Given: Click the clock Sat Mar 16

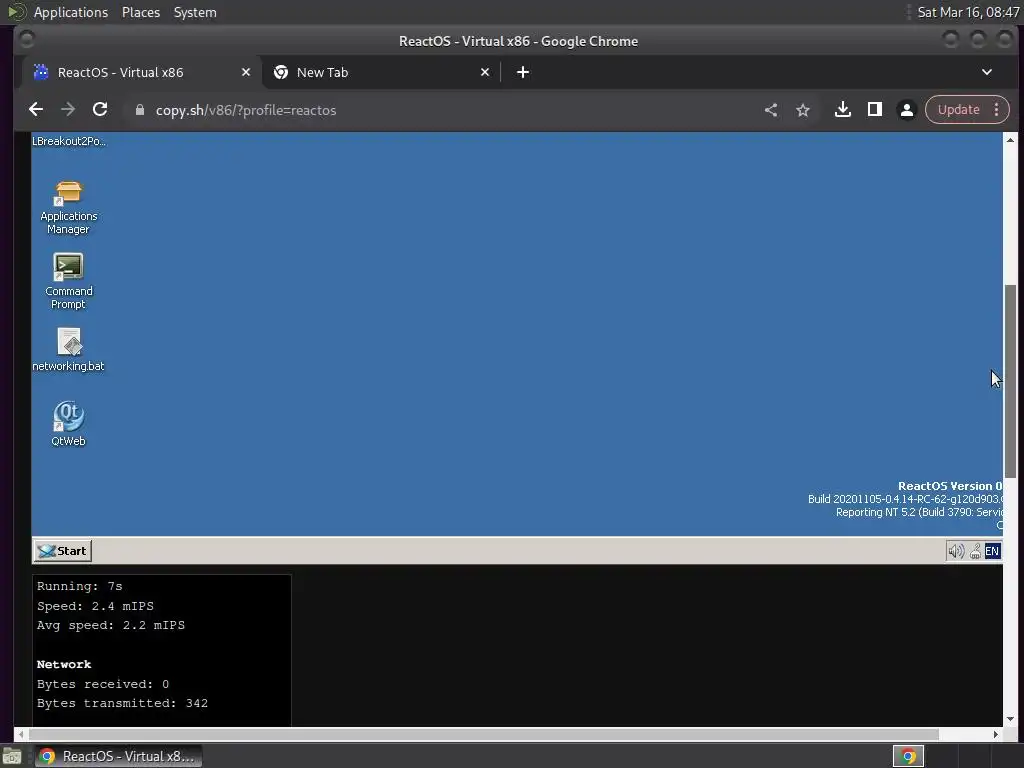Looking at the screenshot, I should click(x=968, y=12).
